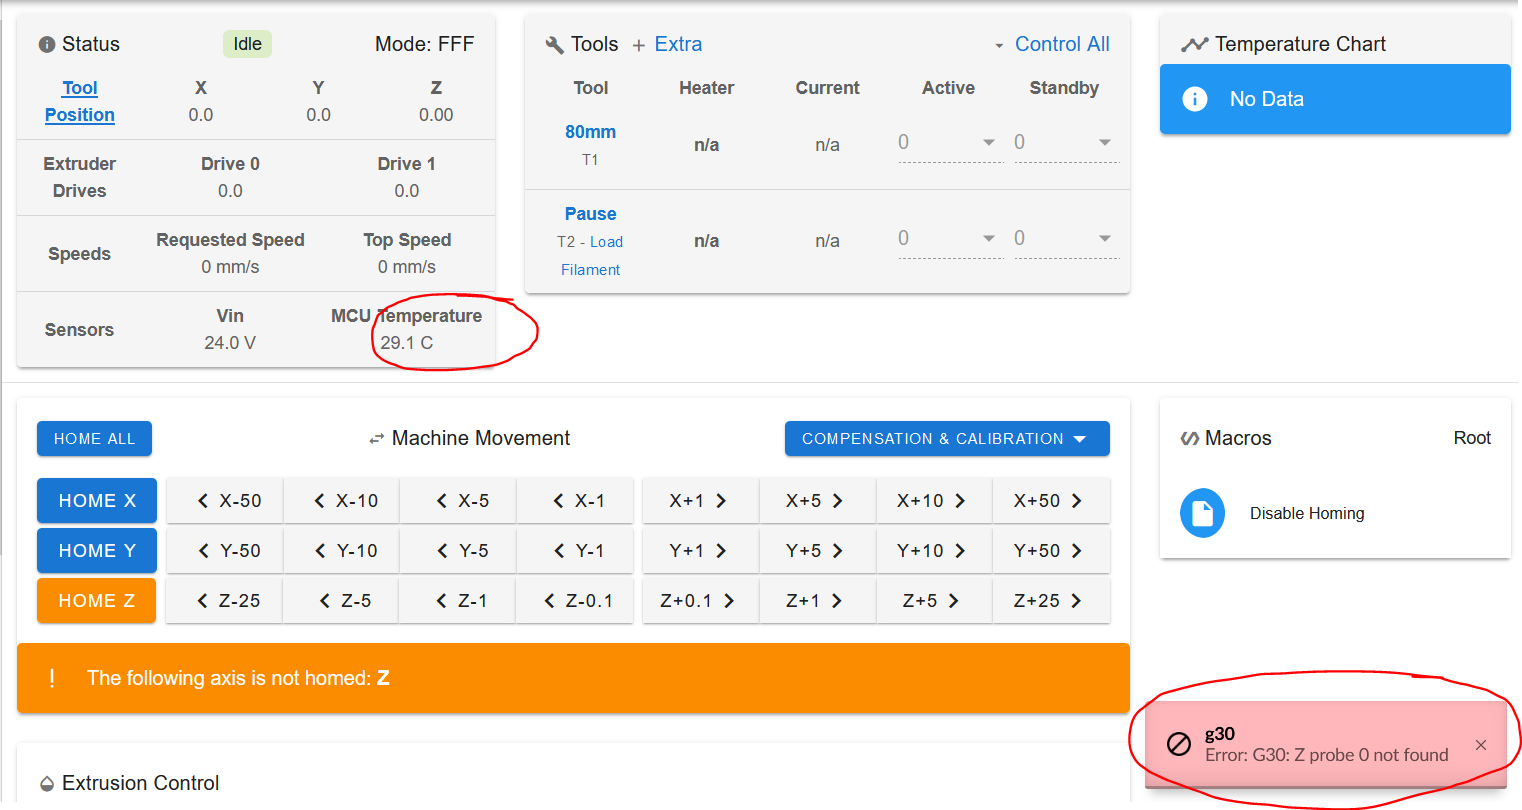Move Z axis by -1

(x=458, y=601)
